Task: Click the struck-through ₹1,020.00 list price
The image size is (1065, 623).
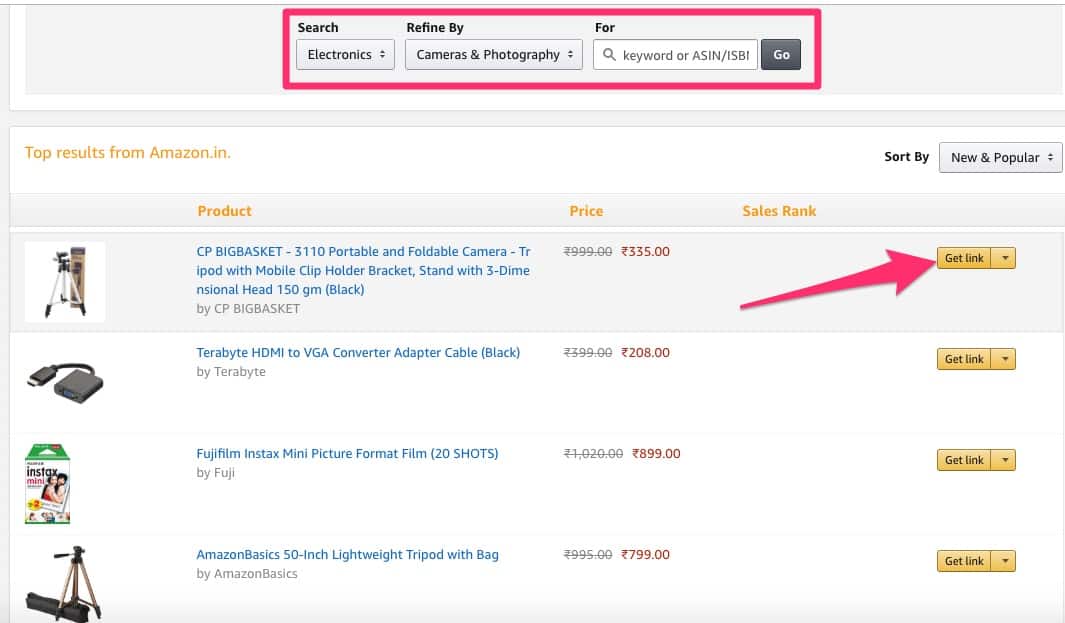Action: tap(593, 454)
